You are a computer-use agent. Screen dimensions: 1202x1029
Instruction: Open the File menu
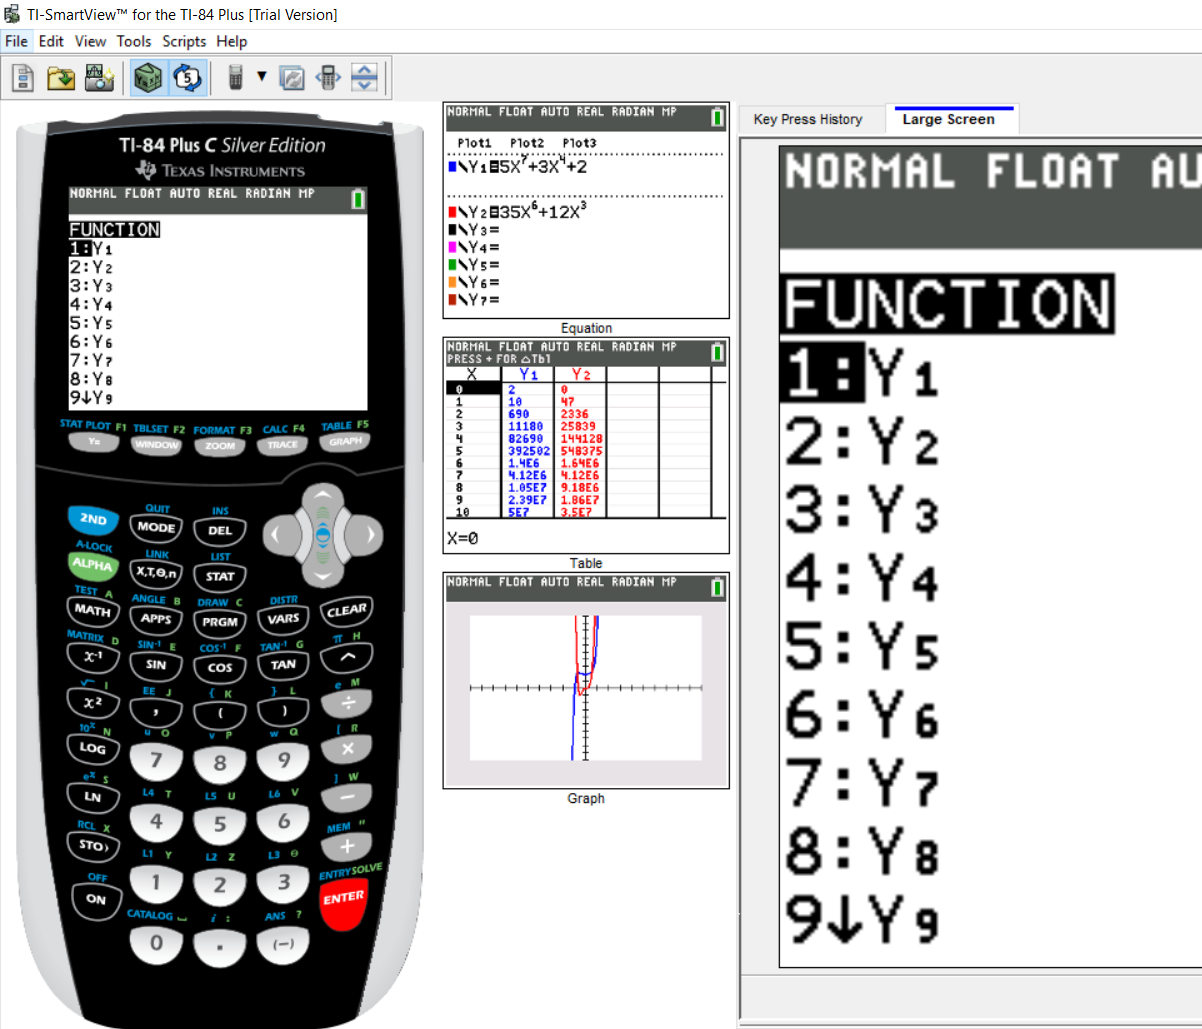pos(16,41)
